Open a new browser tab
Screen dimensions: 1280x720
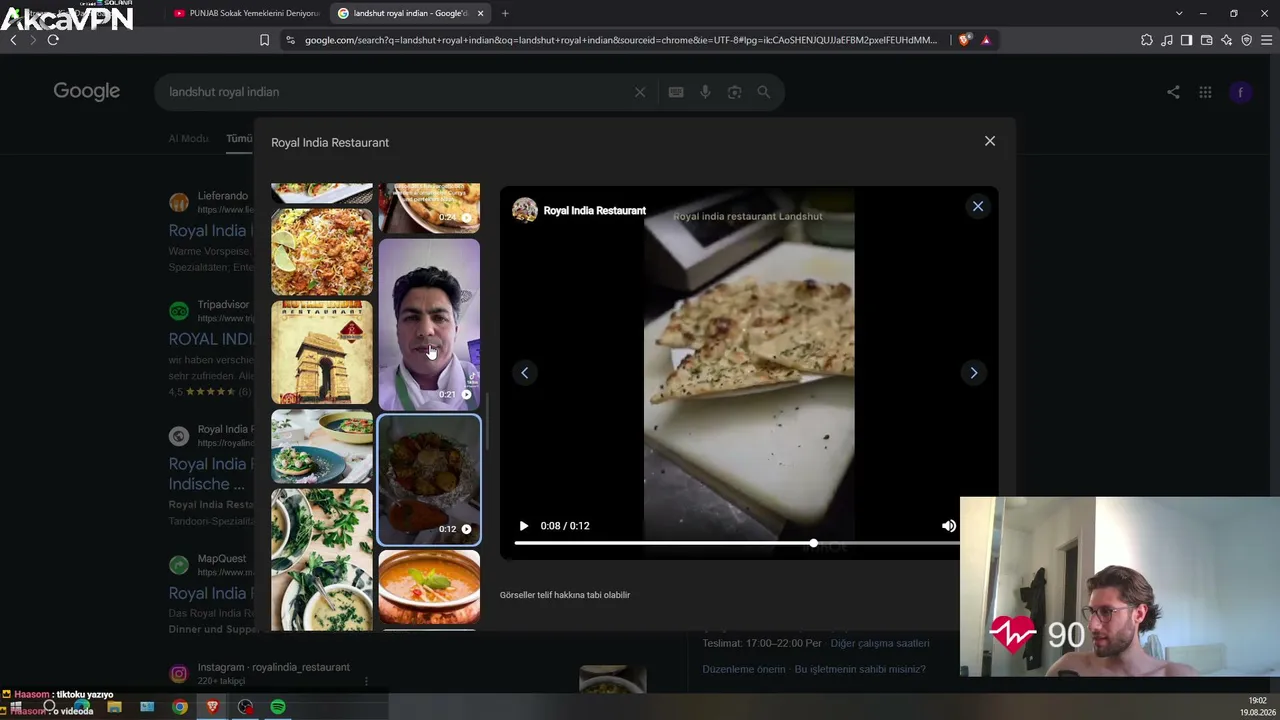(505, 13)
